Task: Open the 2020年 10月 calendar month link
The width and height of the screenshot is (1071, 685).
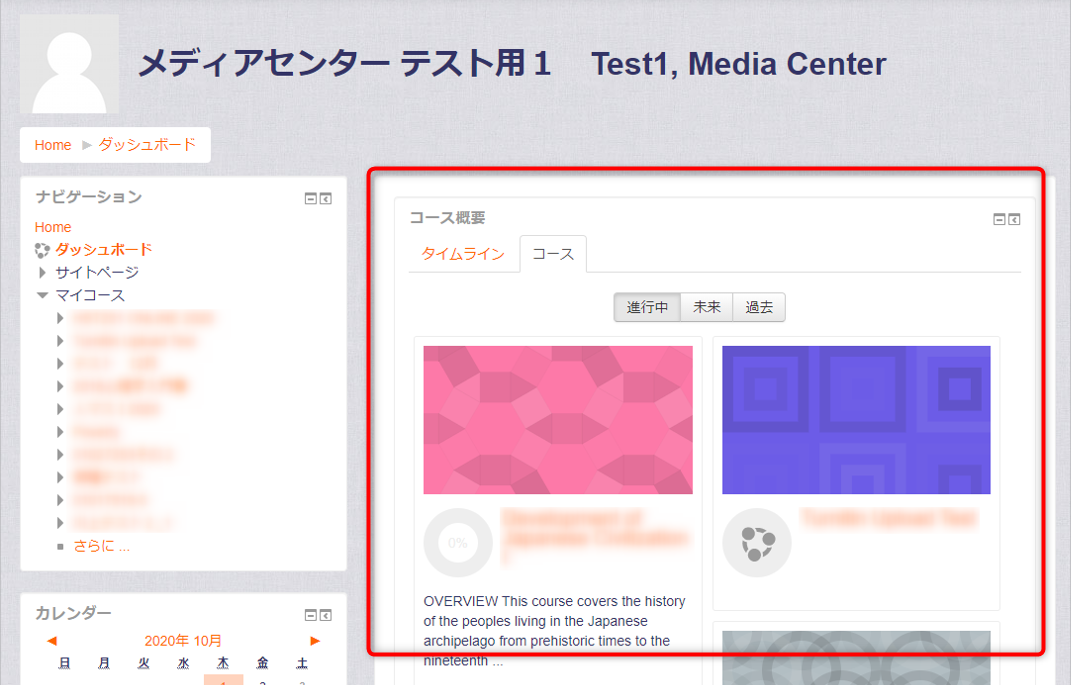Action: pos(183,641)
